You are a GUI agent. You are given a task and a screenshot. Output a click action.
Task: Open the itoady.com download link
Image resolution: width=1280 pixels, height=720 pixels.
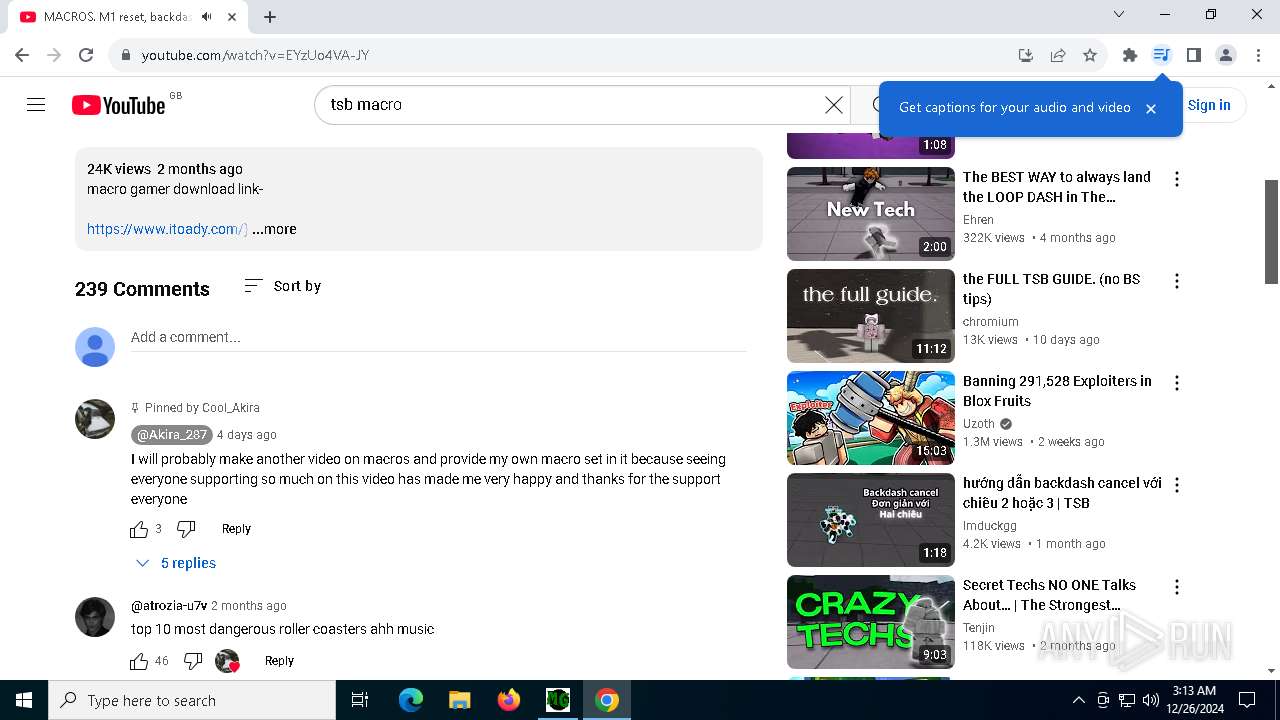[166, 229]
